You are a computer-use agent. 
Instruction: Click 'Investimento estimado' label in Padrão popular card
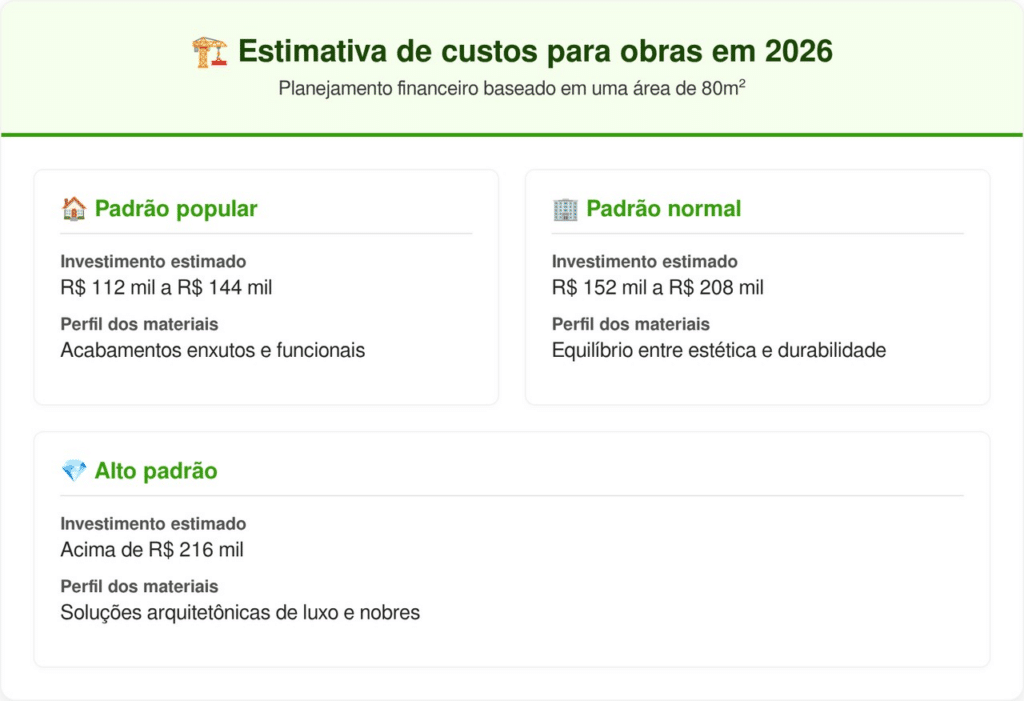153,262
